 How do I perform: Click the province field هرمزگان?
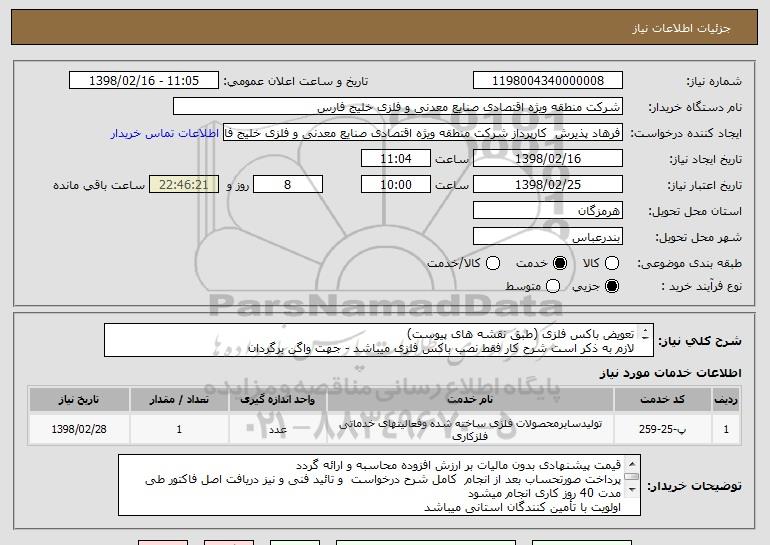[x=548, y=211]
